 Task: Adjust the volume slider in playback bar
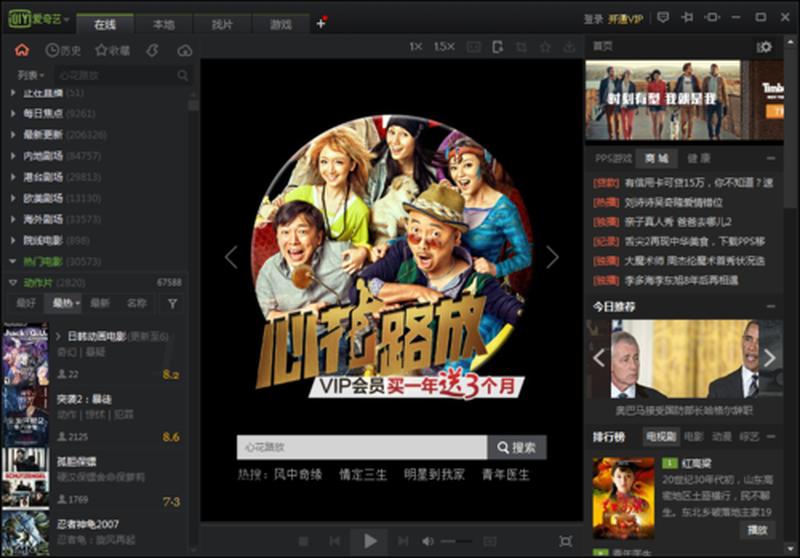click(456, 541)
